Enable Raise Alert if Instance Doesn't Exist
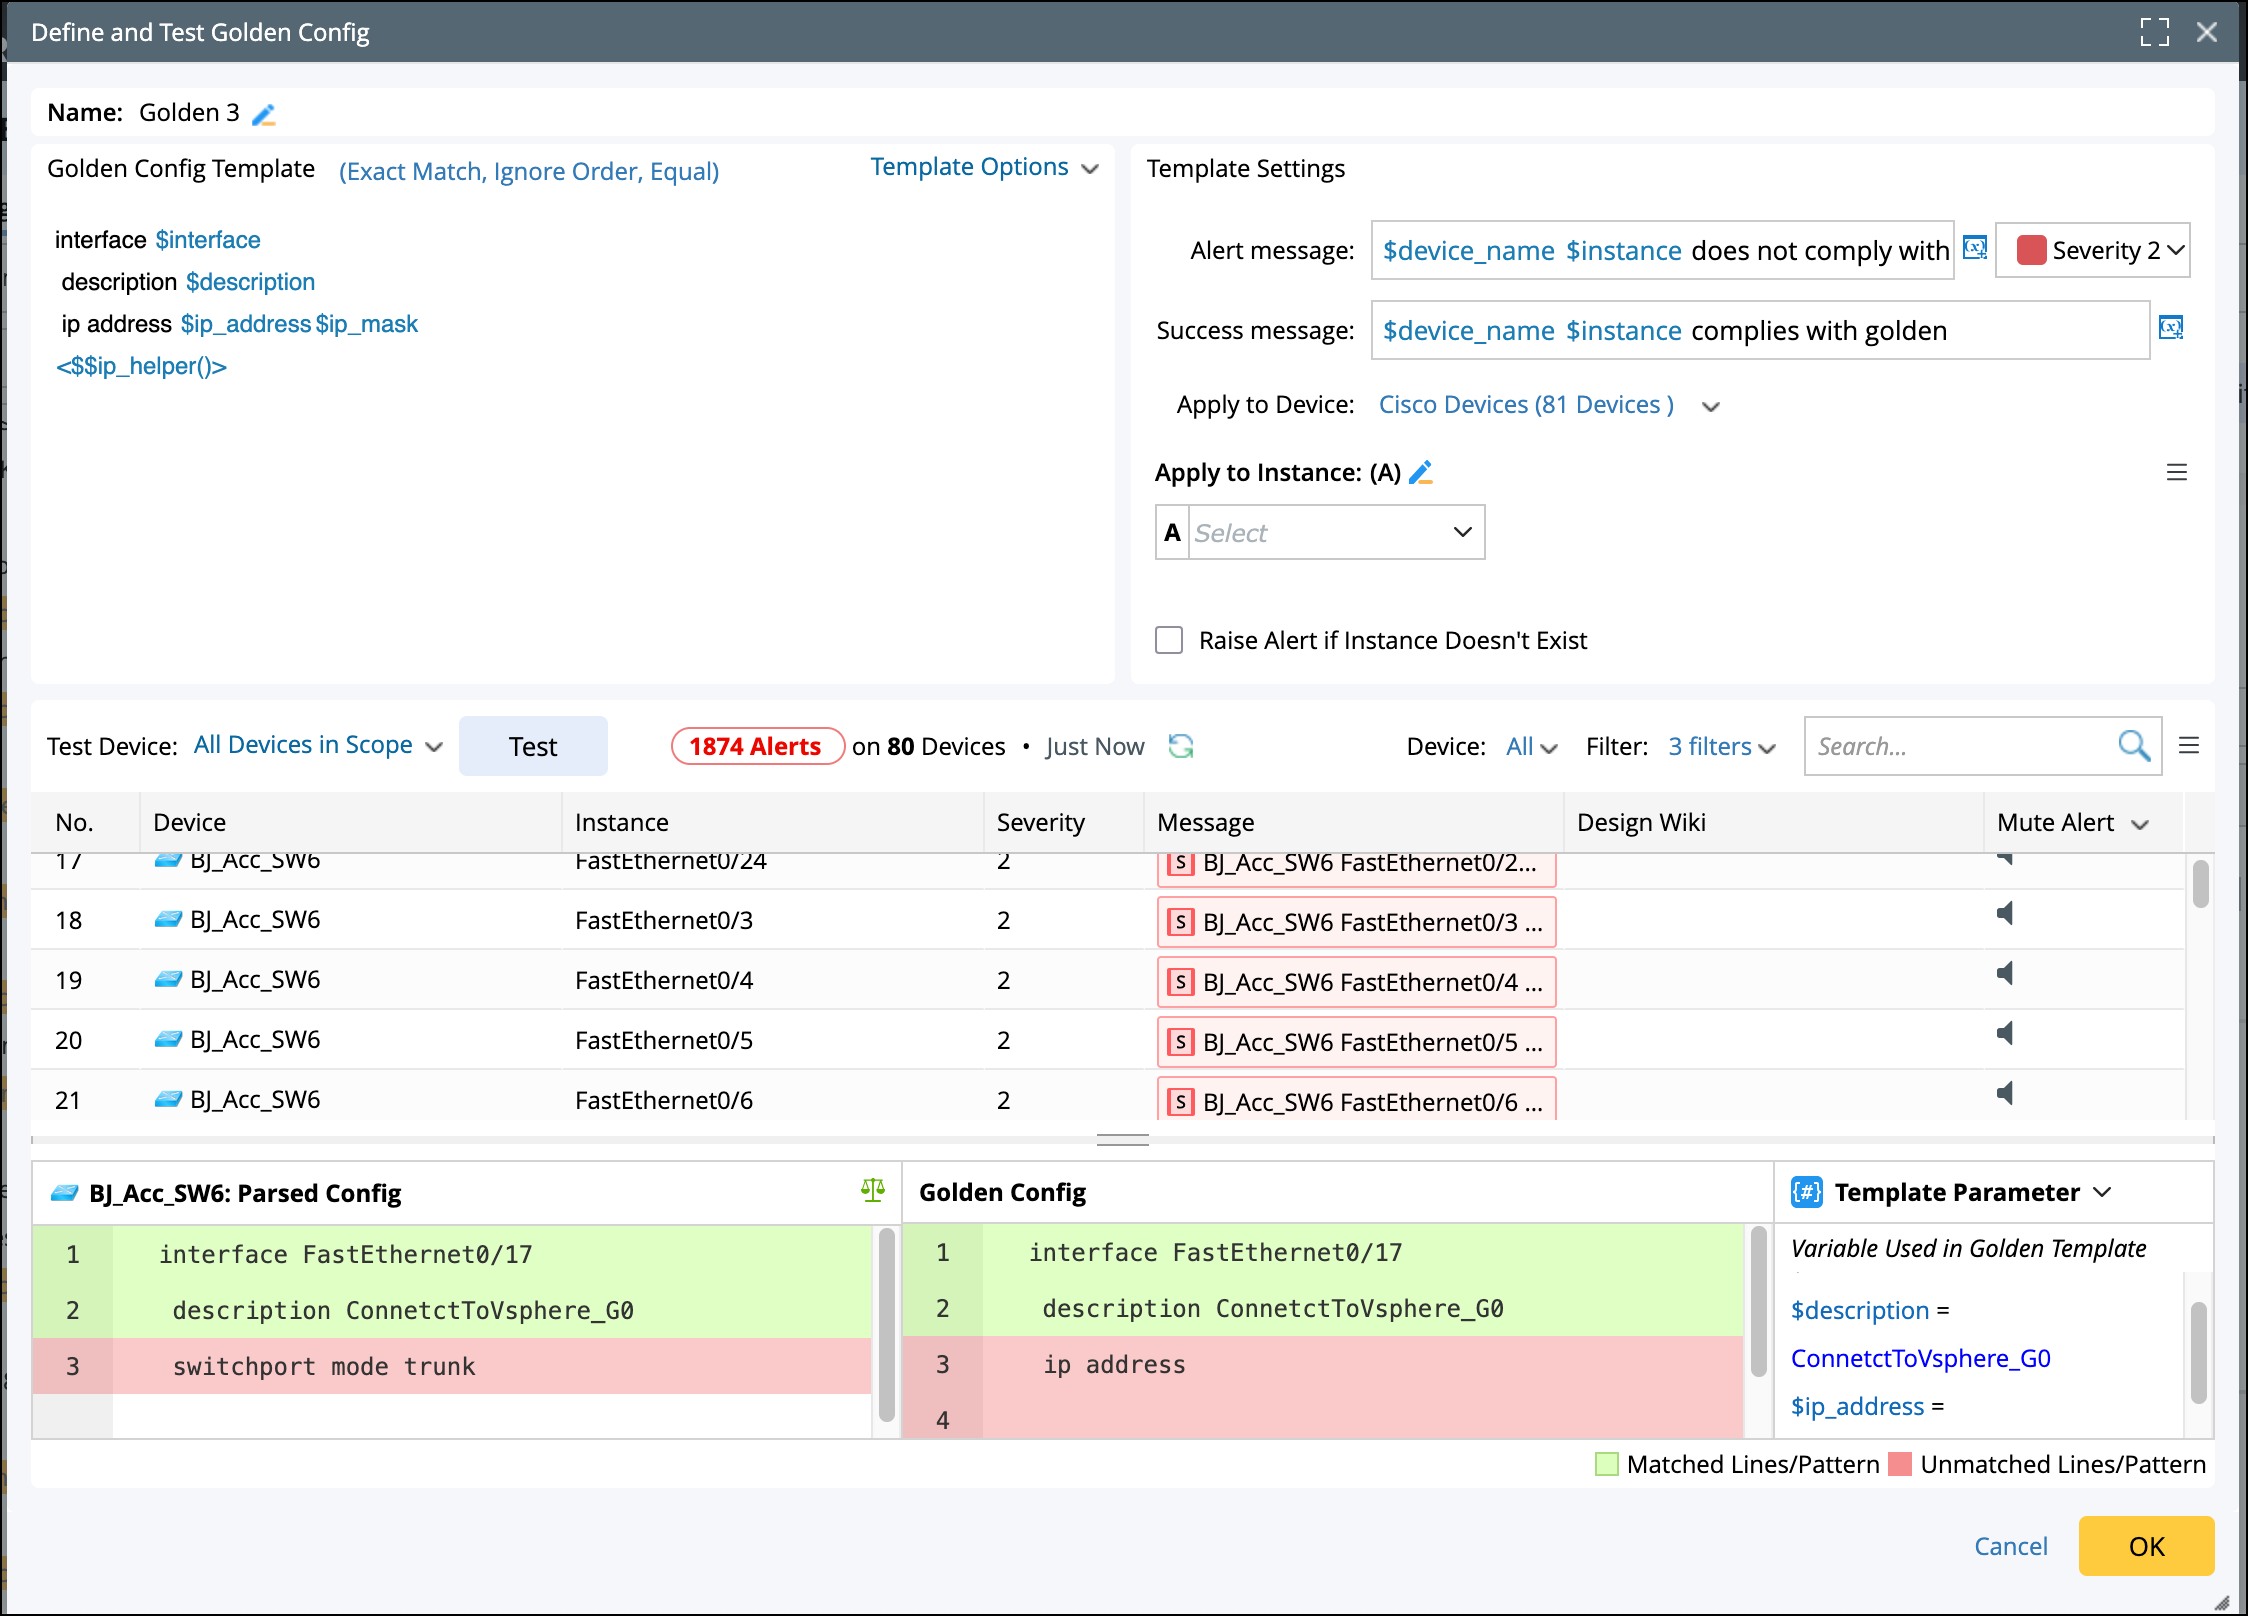Viewport: 2248px width, 1616px height. [1168, 640]
